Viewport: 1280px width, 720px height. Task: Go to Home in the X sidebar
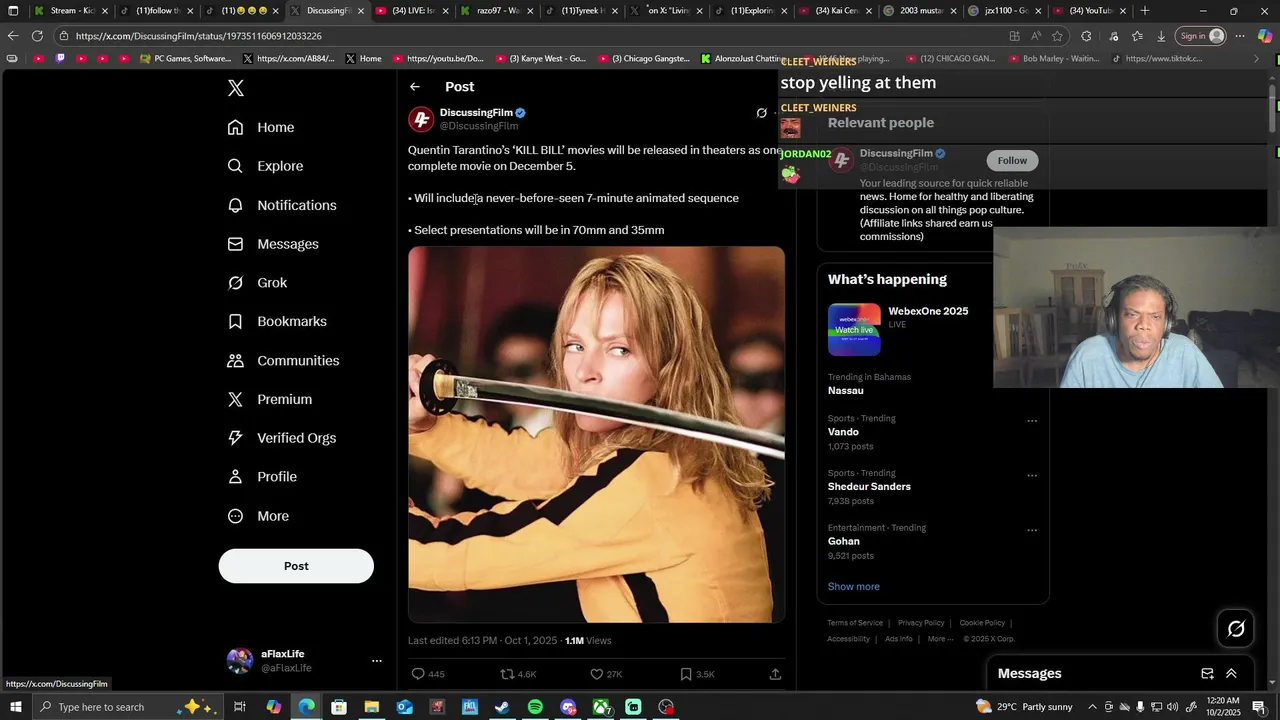261,127
